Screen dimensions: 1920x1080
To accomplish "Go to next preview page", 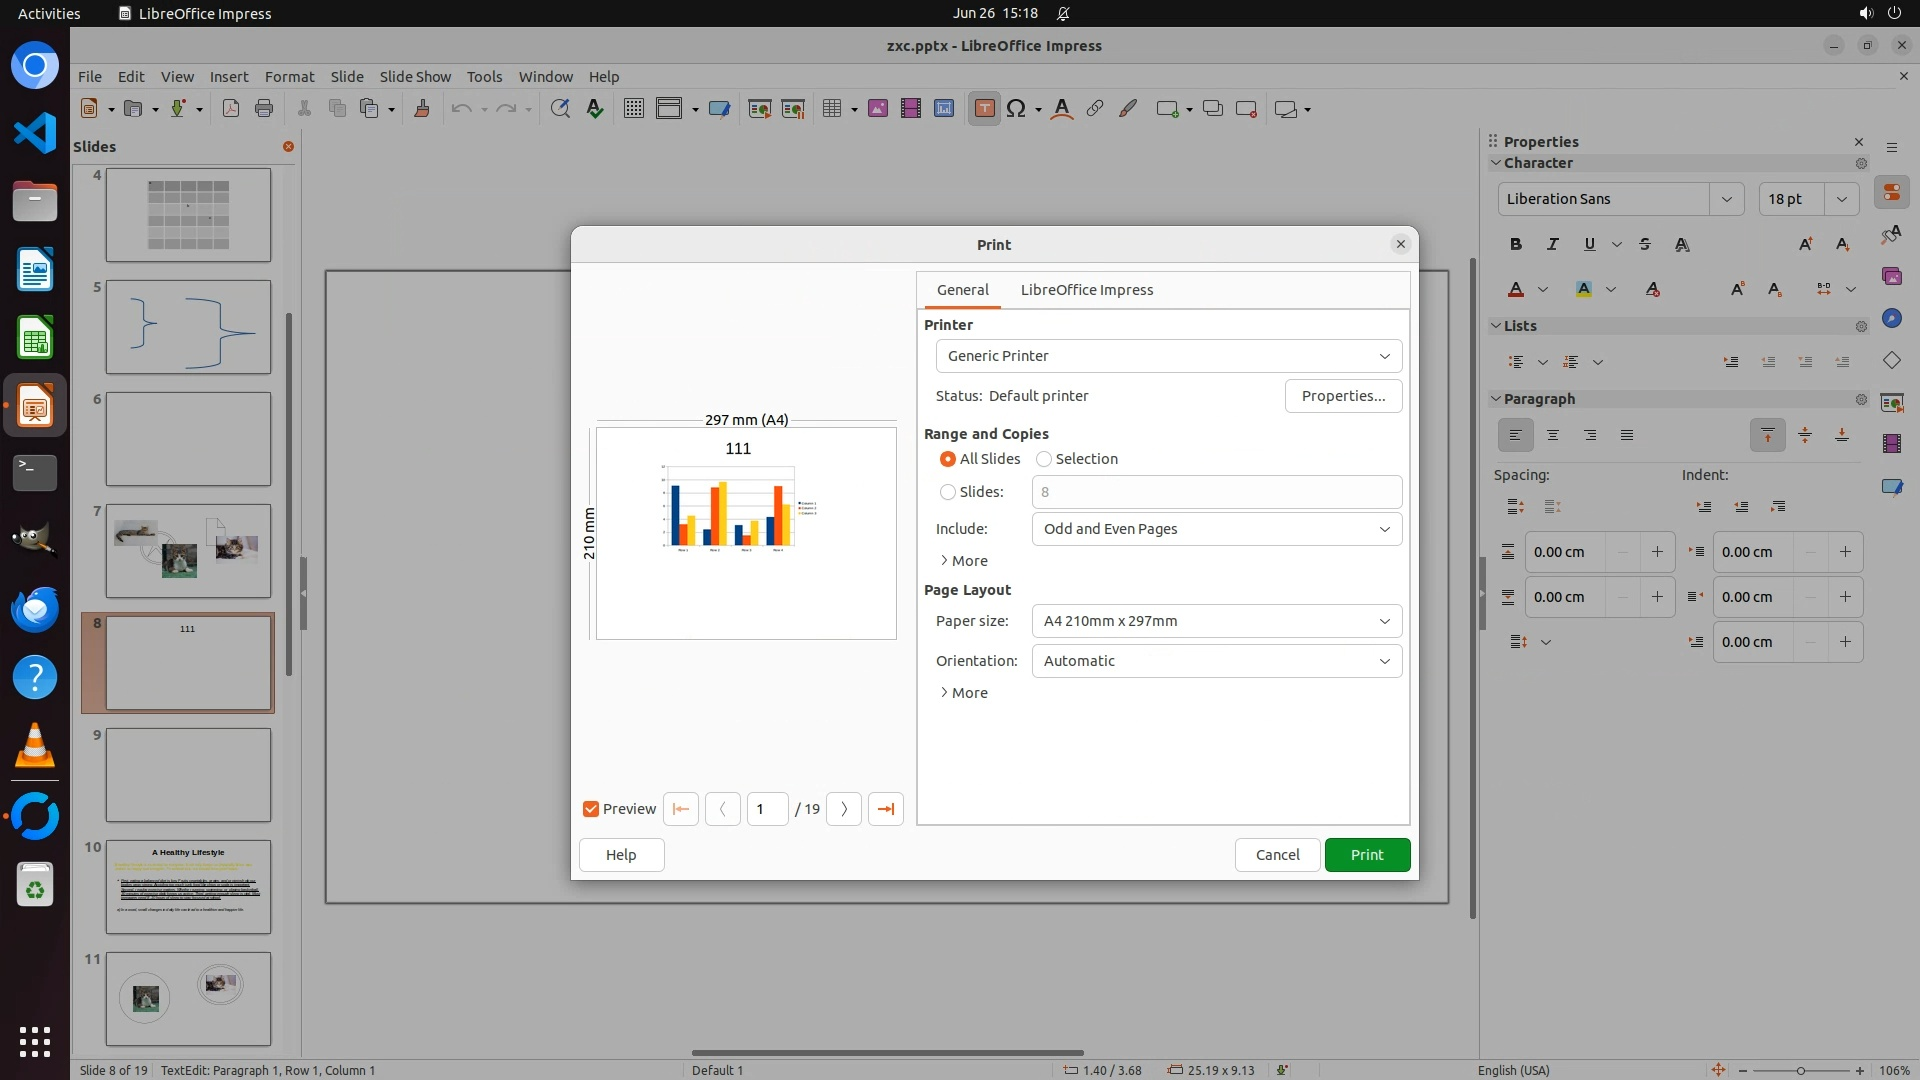I will pyautogui.click(x=843, y=809).
